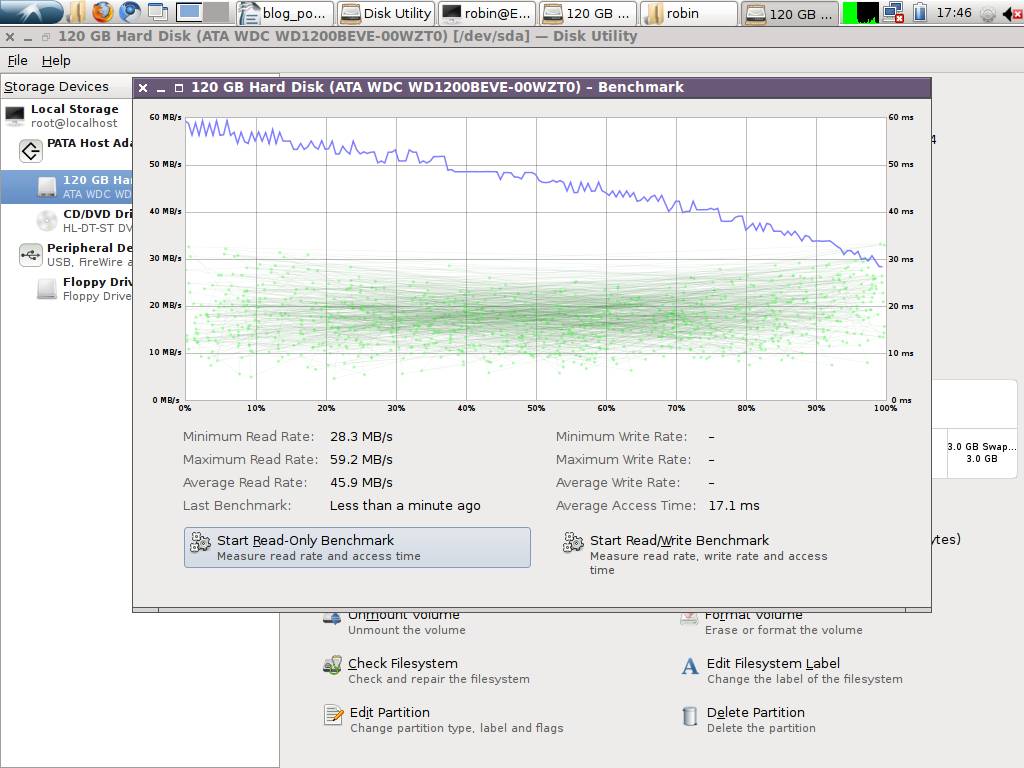
Task: Select the Peripheral Devices USB icon
Action: pos(30,255)
